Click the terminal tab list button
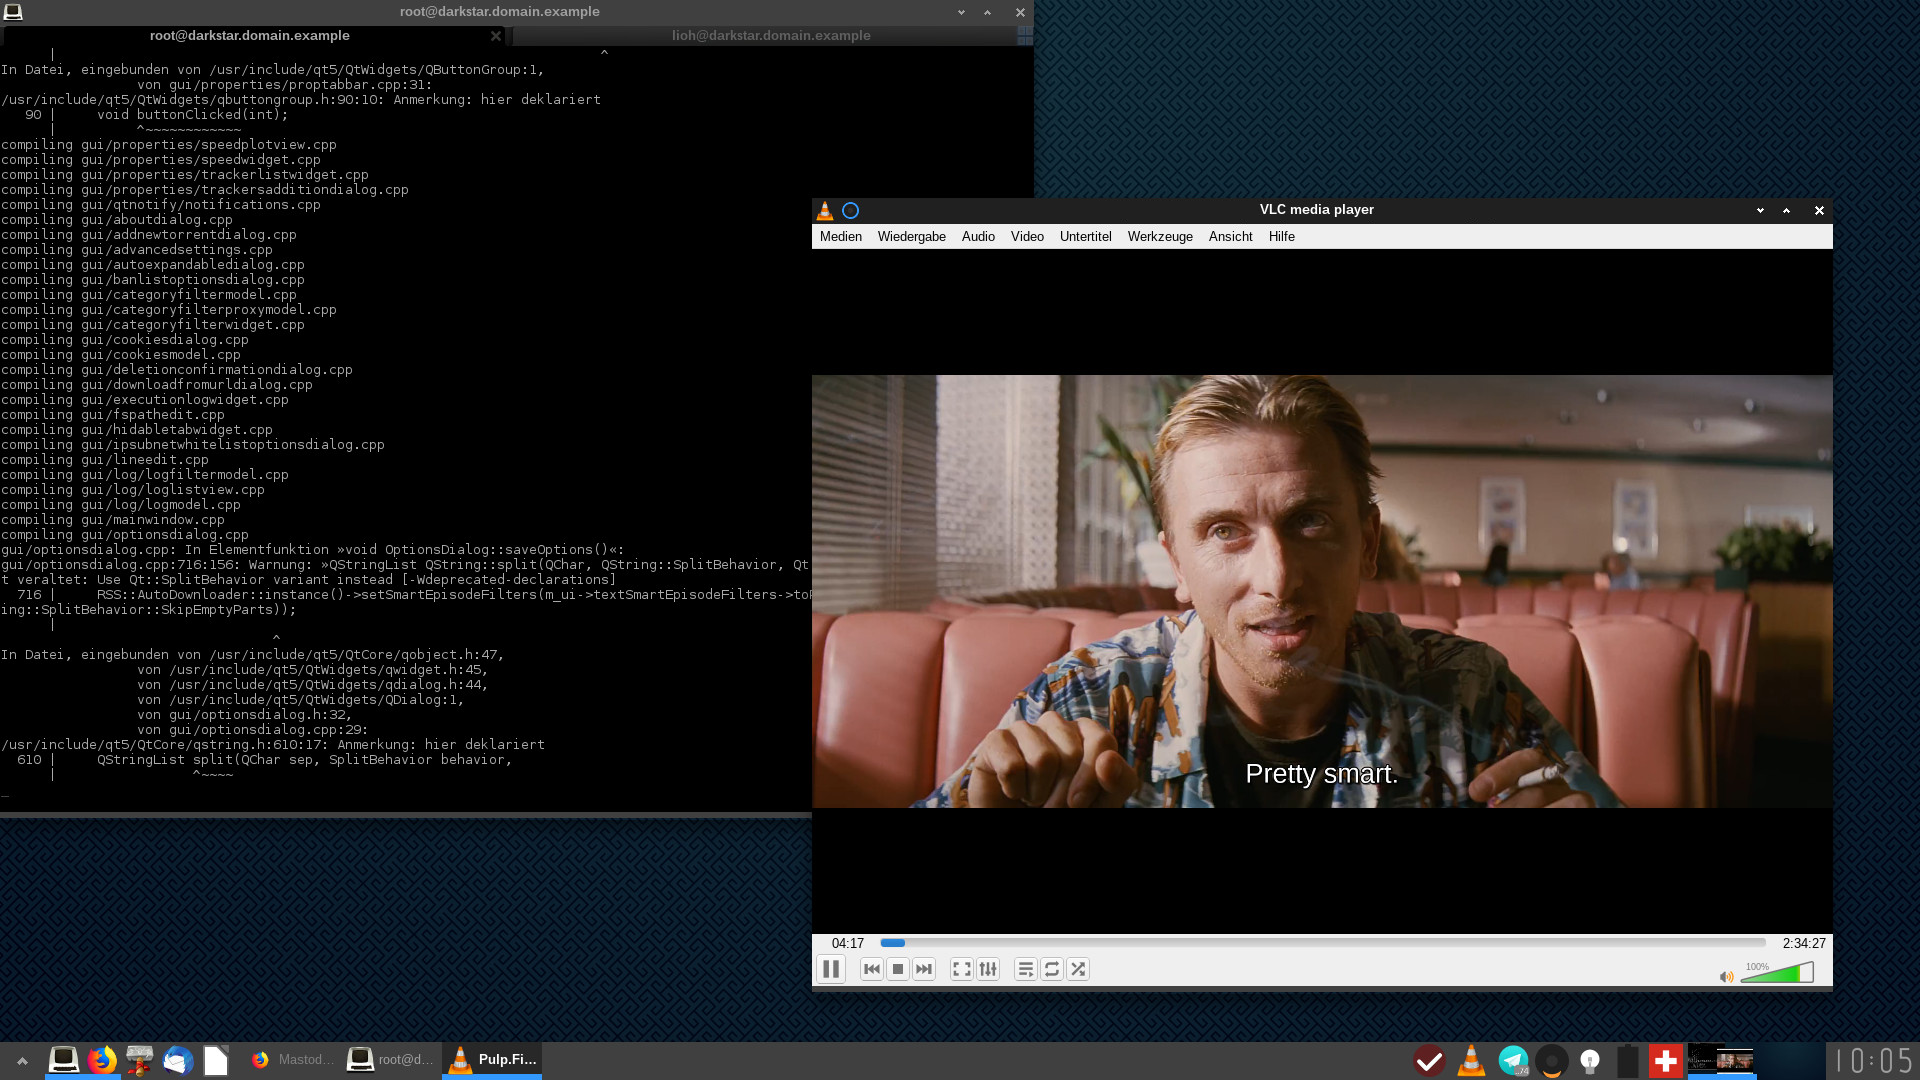This screenshot has height=1080, width=1920. (x=1025, y=35)
